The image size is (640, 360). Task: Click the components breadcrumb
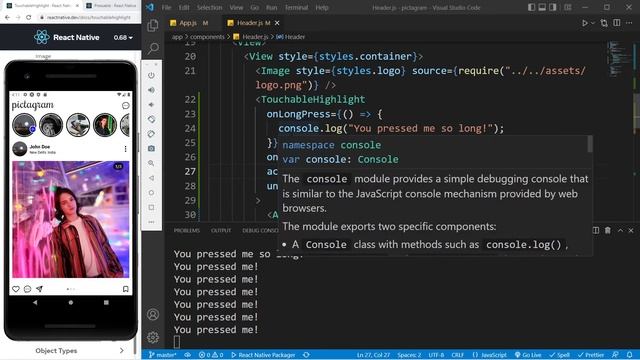click(207, 37)
